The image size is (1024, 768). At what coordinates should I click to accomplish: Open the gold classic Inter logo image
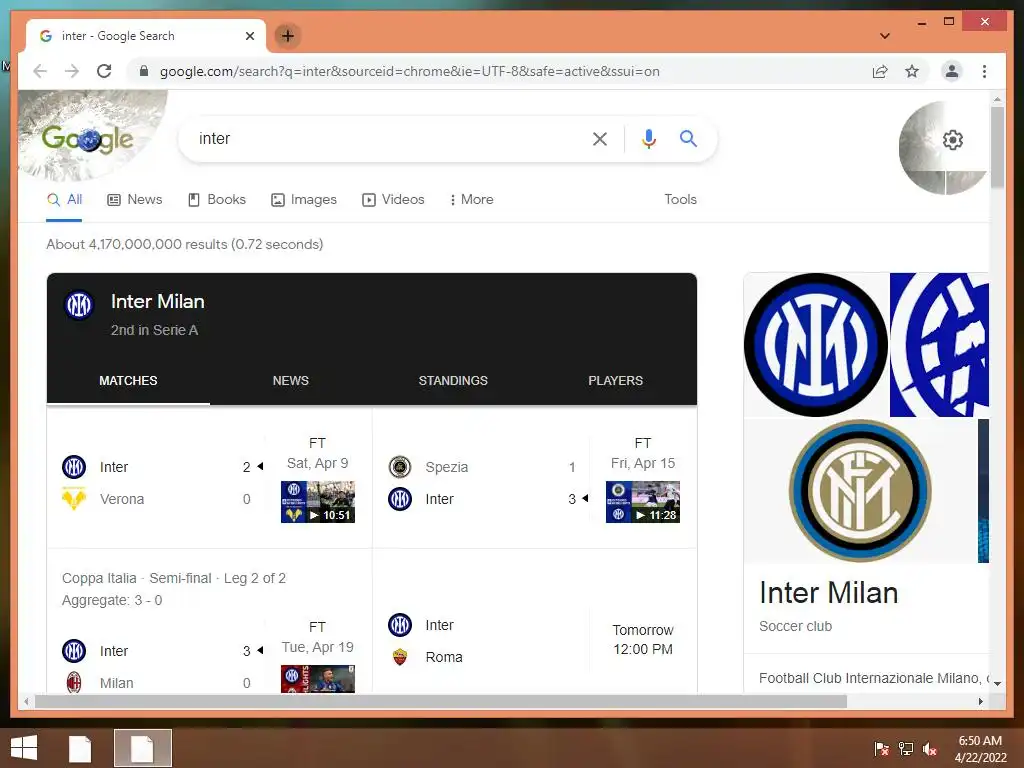[860, 490]
